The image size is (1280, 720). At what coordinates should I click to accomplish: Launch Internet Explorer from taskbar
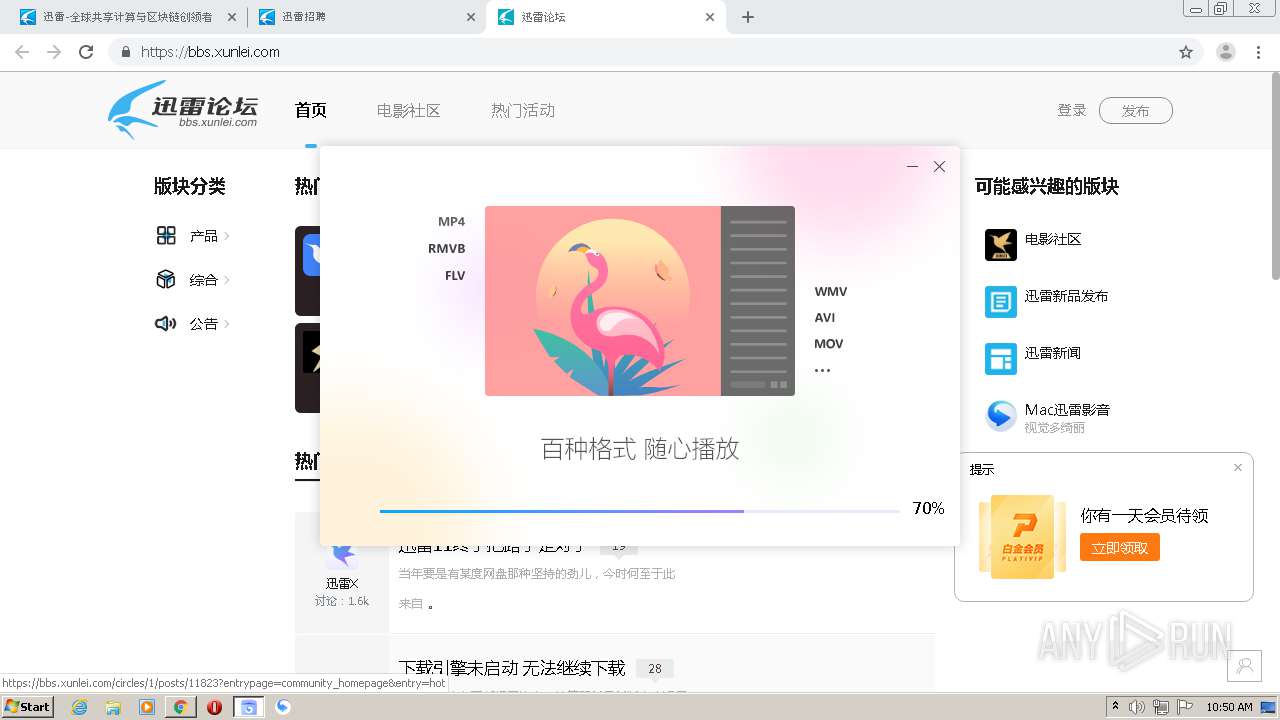(80, 707)
